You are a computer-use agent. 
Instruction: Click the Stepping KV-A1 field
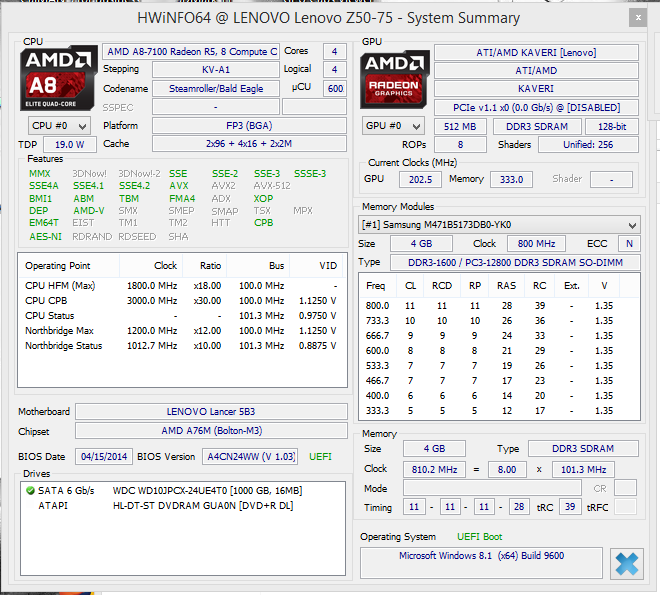(216, 69)
